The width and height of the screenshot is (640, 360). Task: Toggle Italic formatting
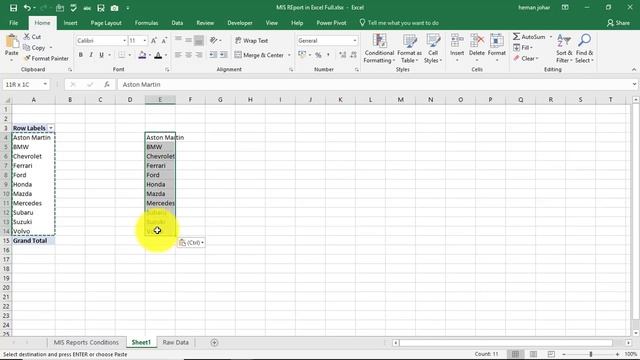(91, 55)
